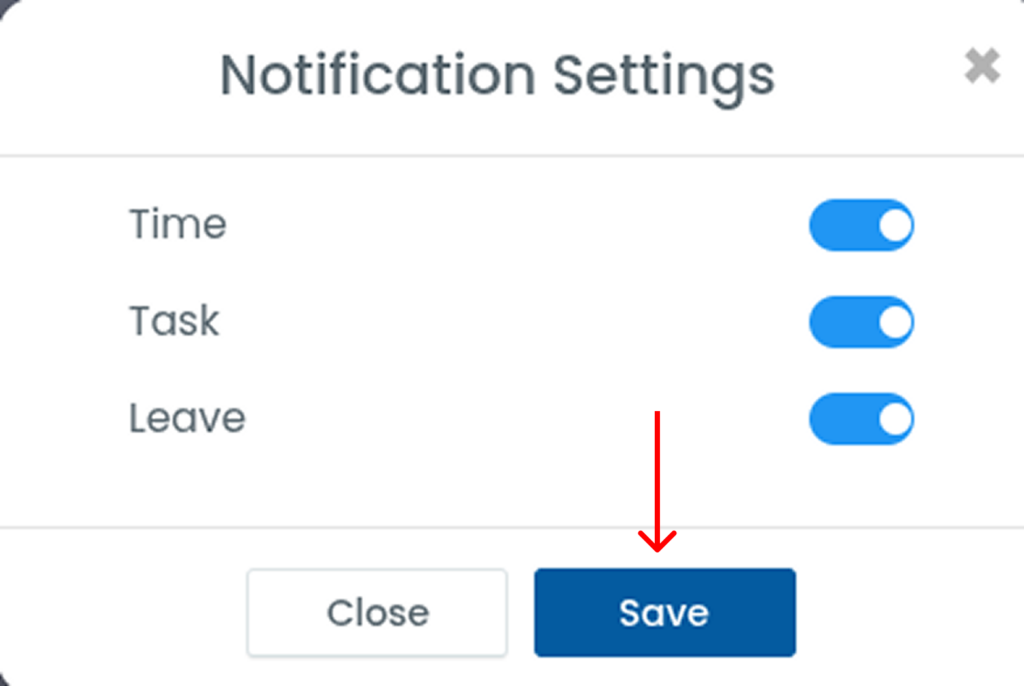Click the Notification Settings heading
This screenshot has height=686, width=1024.
[x=497, y=75]
